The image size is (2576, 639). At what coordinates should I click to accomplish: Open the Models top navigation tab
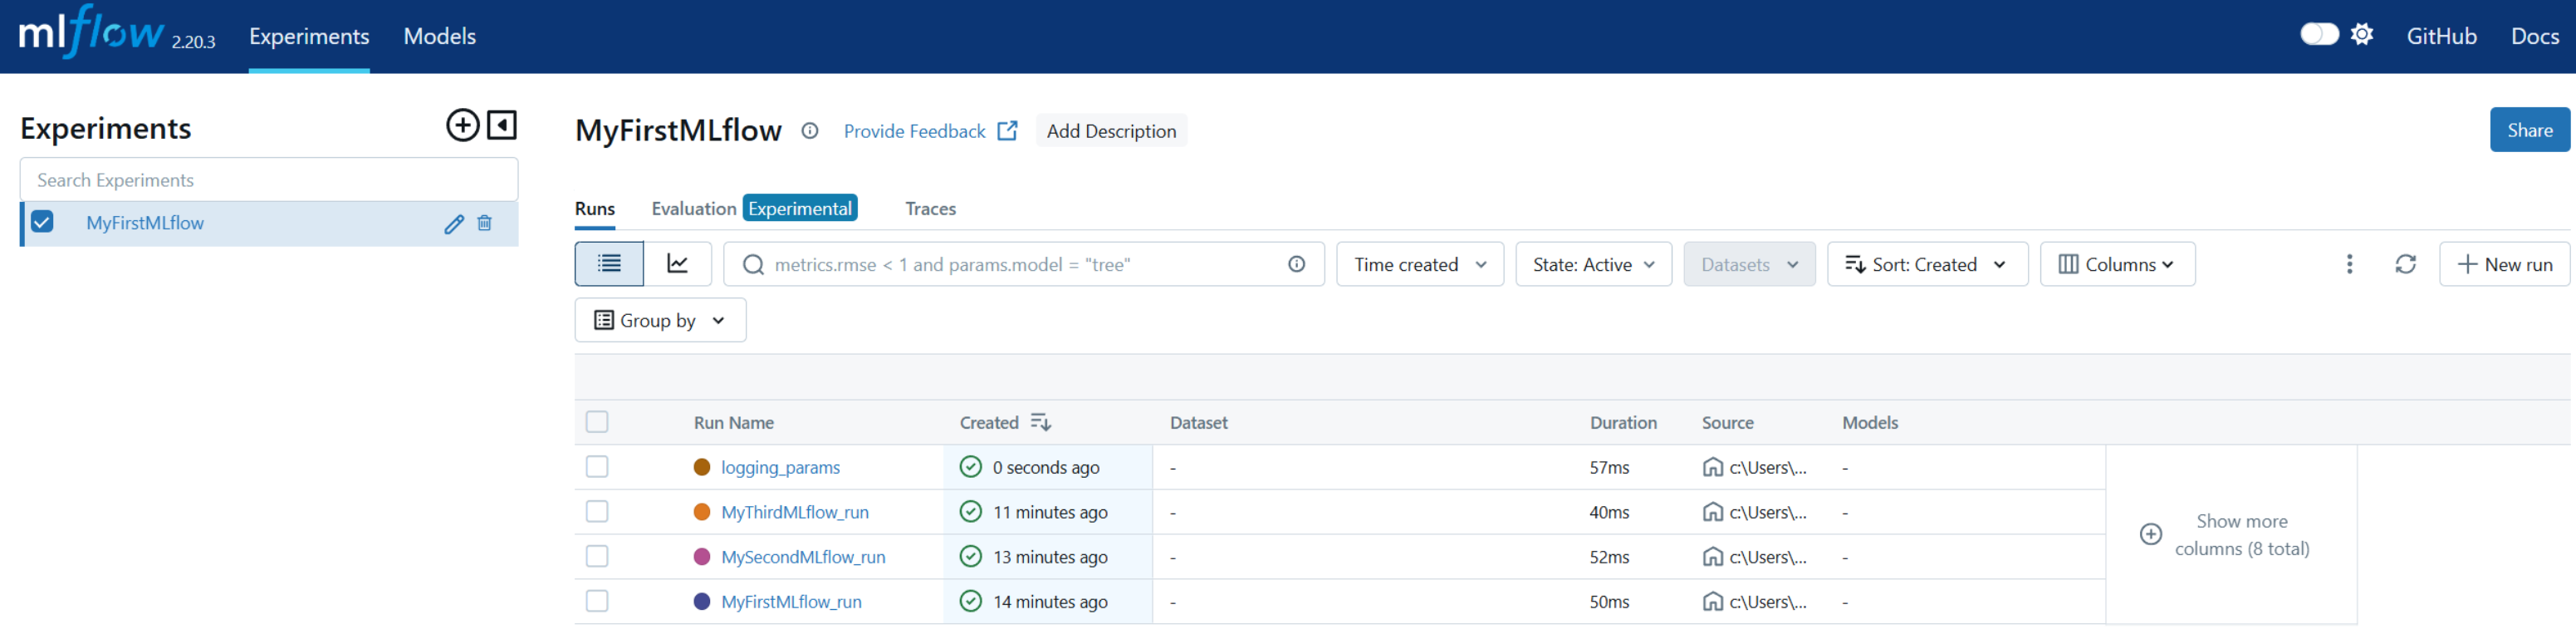pos(439,36)
